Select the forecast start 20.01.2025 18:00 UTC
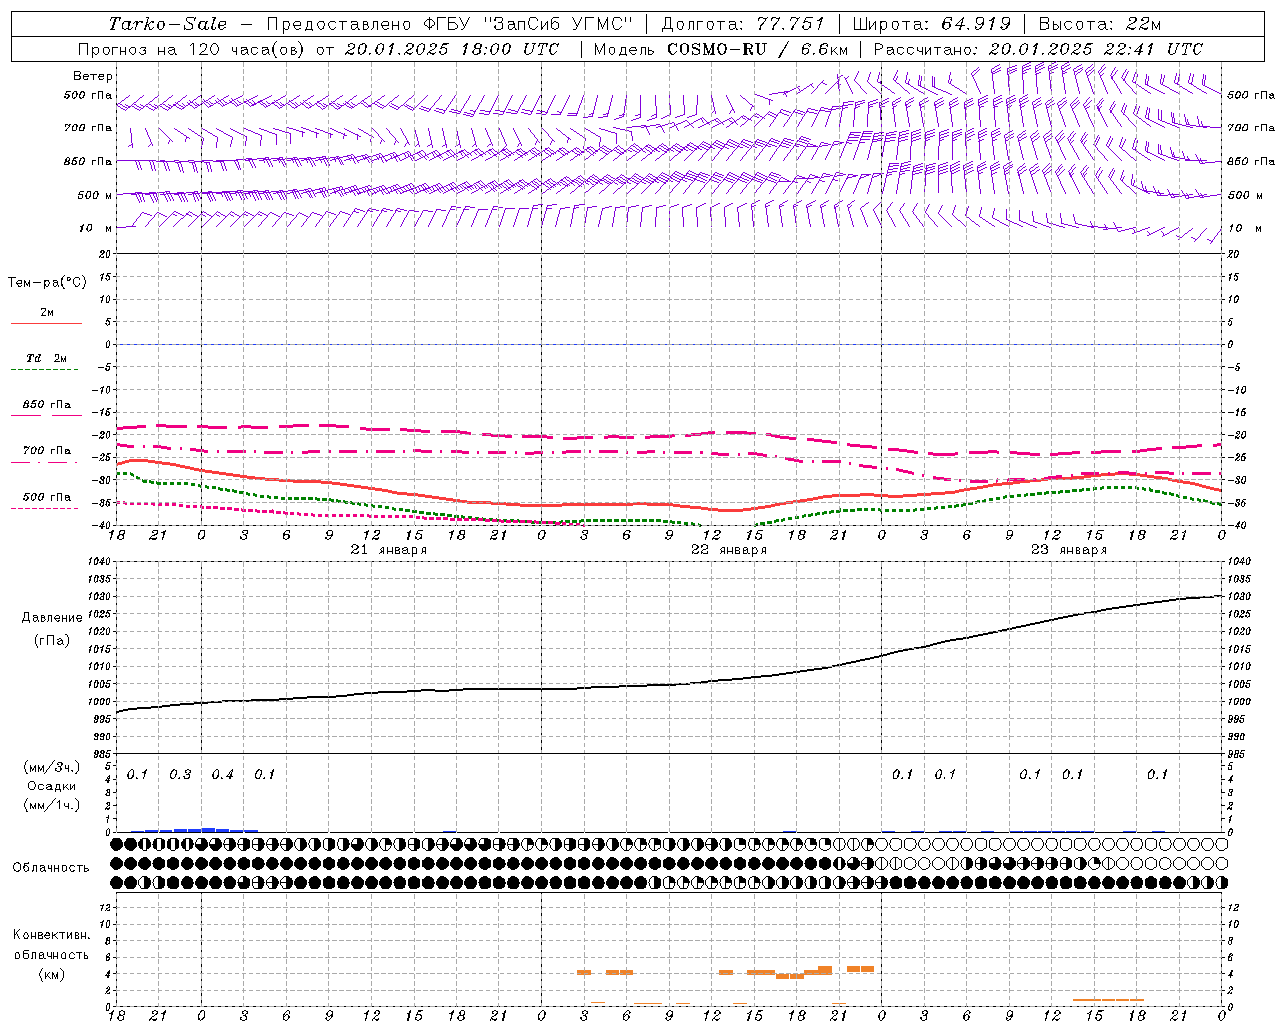This screenshot has height=1024, width=1280. point(452,49)
